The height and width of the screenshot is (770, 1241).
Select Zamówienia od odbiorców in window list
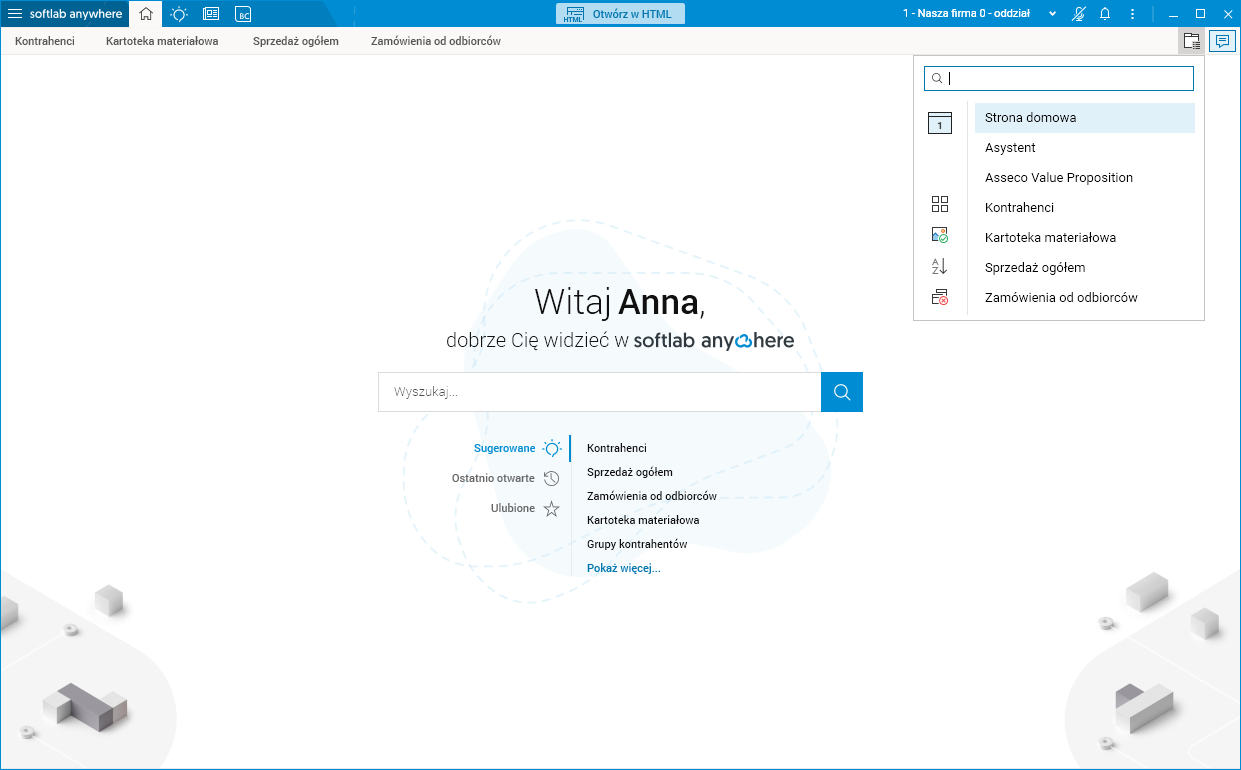coord(1085,298)
